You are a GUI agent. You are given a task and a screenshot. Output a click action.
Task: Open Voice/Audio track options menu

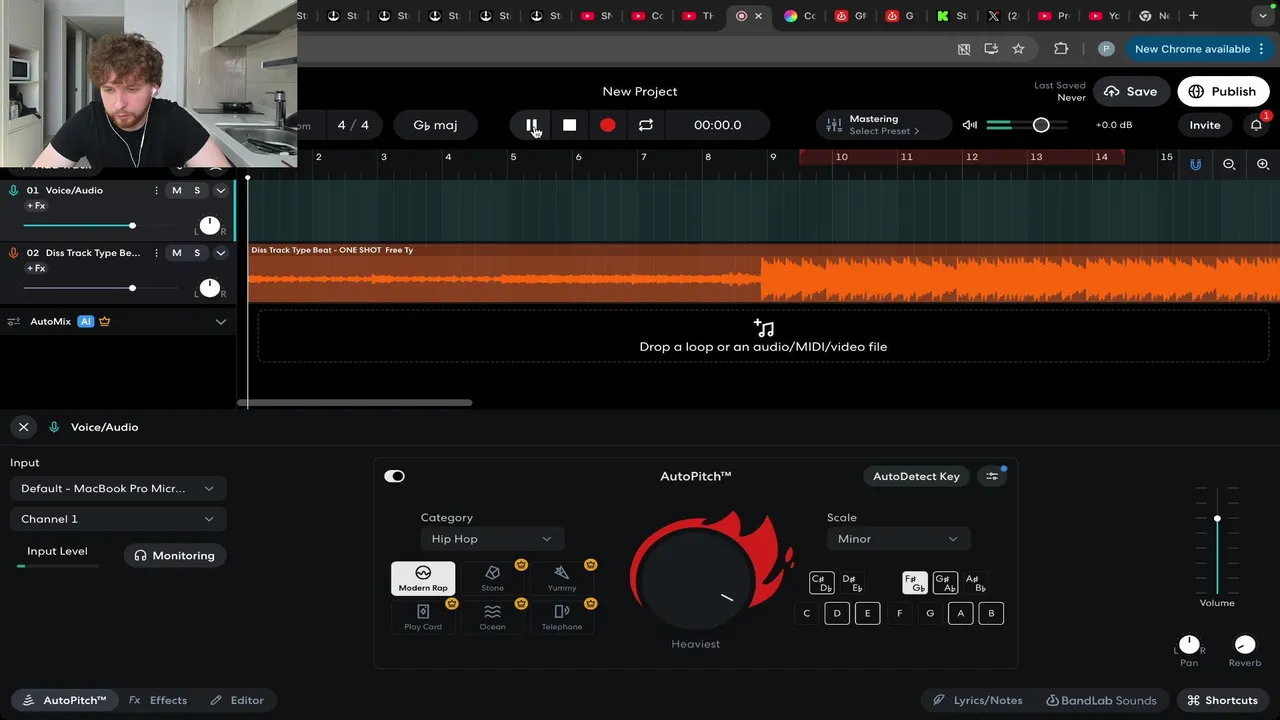(156, 190)
